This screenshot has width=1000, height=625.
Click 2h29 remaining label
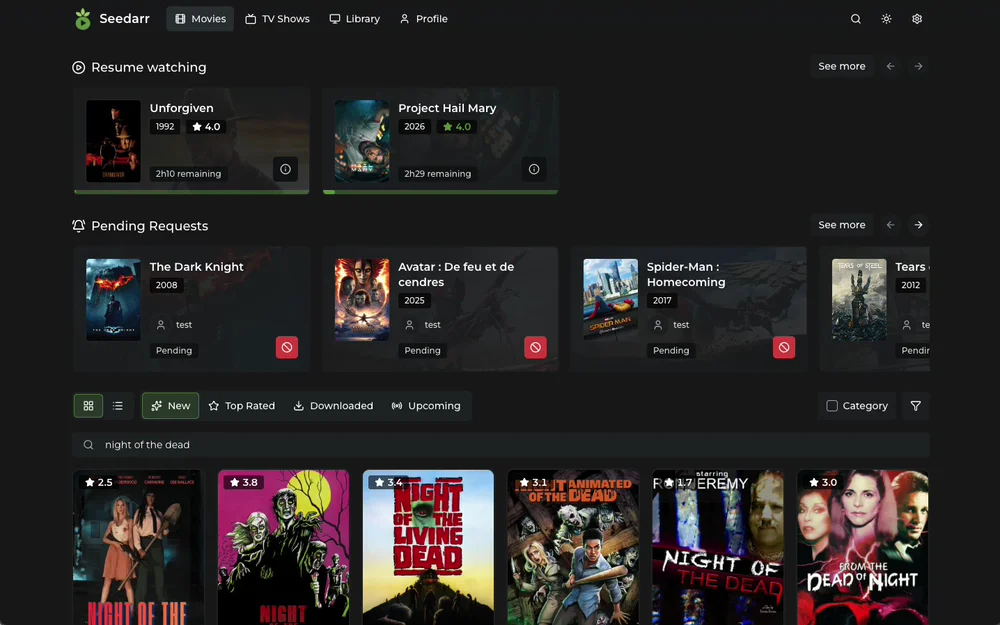click(x=438, y=173)
